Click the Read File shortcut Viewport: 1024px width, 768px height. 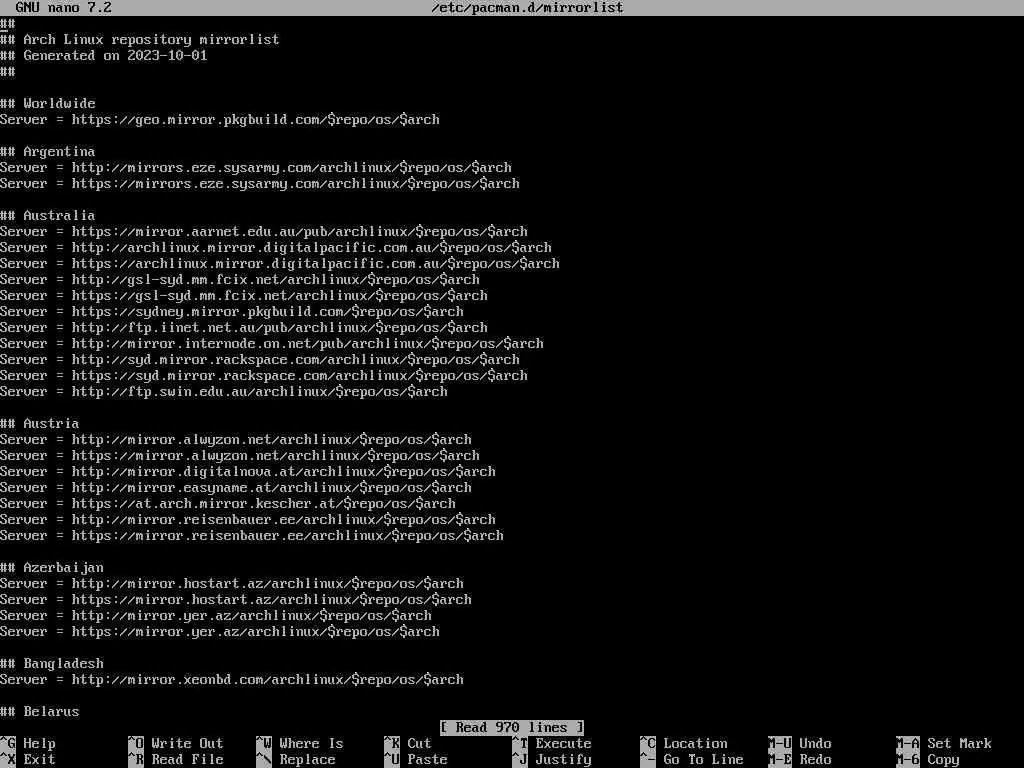(176, 760)
